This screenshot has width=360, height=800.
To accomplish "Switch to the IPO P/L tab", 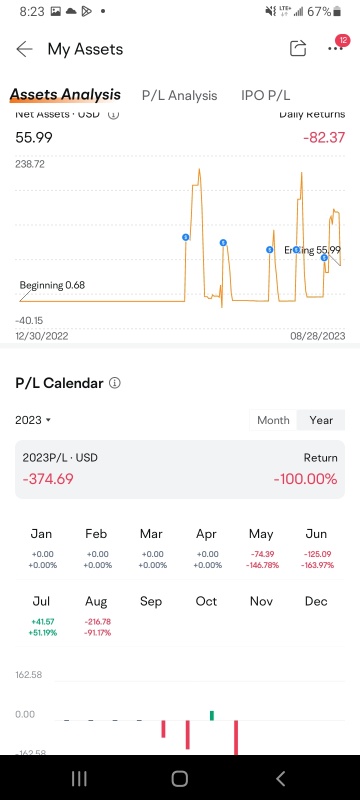I will point(266,95).
